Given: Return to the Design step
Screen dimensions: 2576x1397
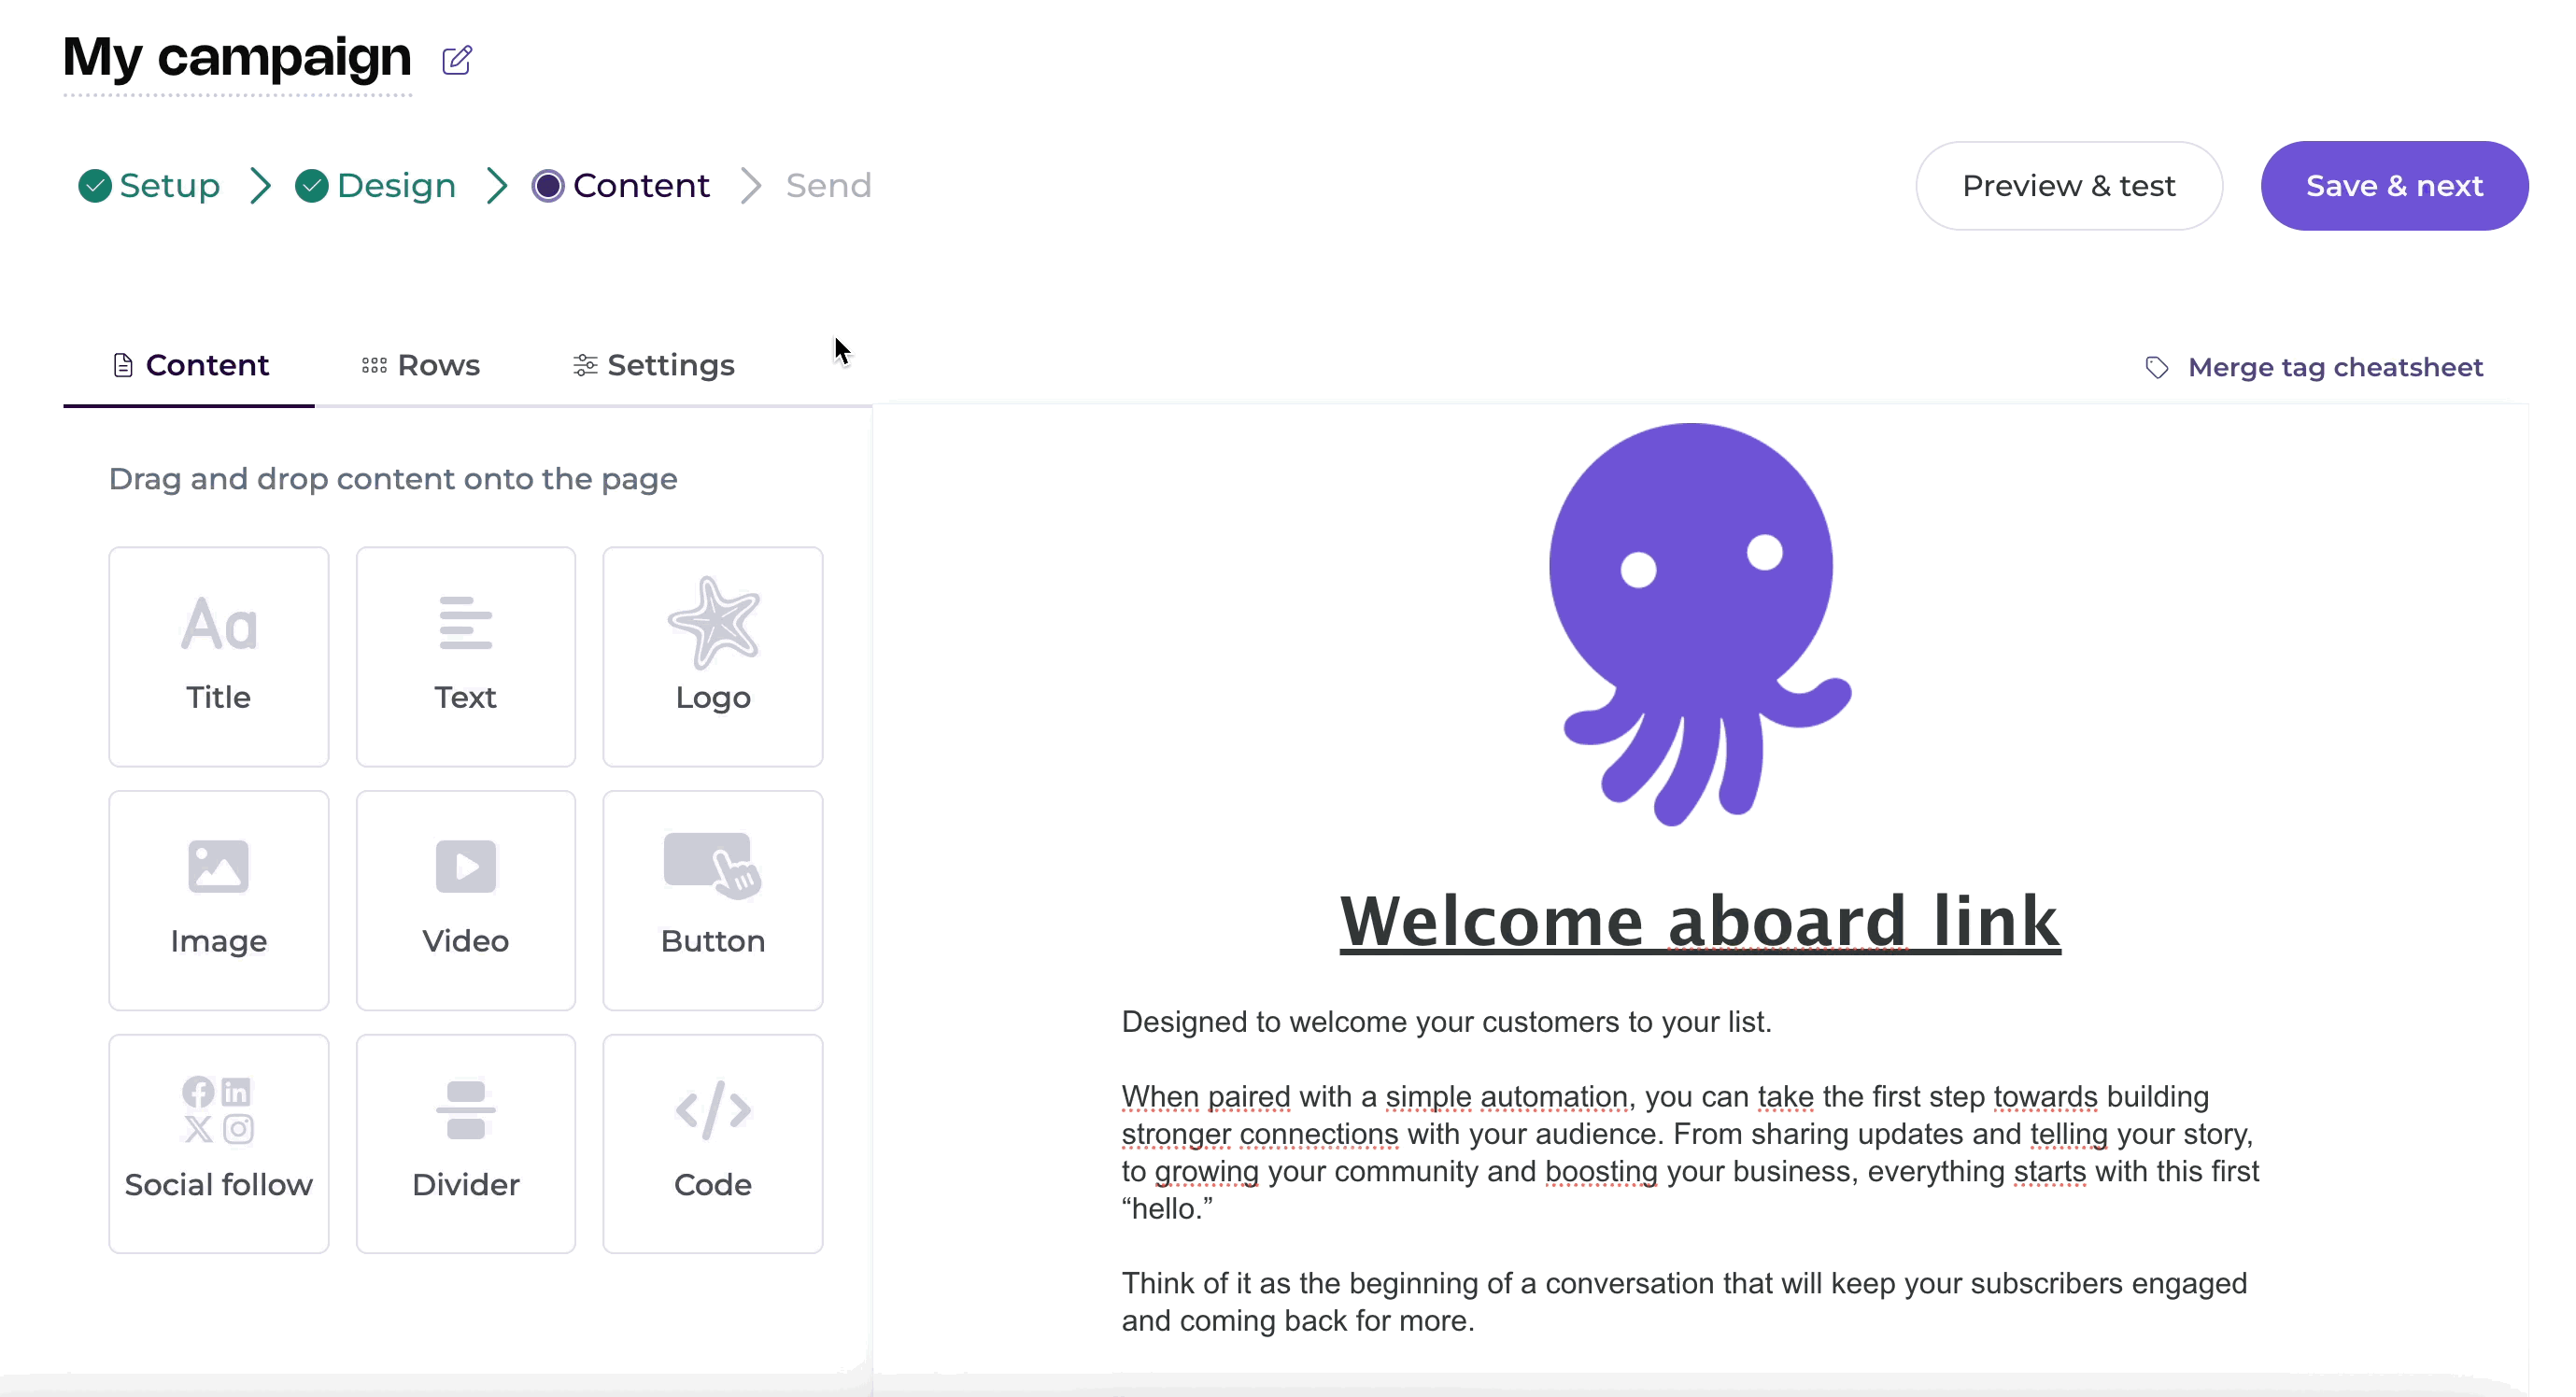Looking at the screenshot, I should tap(376, 186).
